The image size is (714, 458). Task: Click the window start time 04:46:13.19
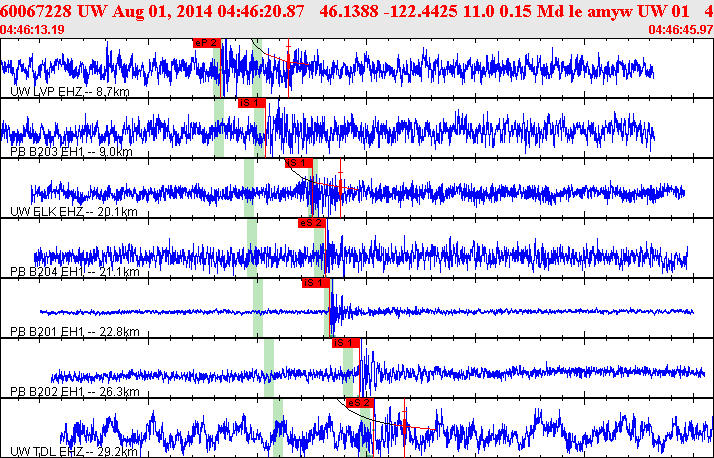click(32, 30)
